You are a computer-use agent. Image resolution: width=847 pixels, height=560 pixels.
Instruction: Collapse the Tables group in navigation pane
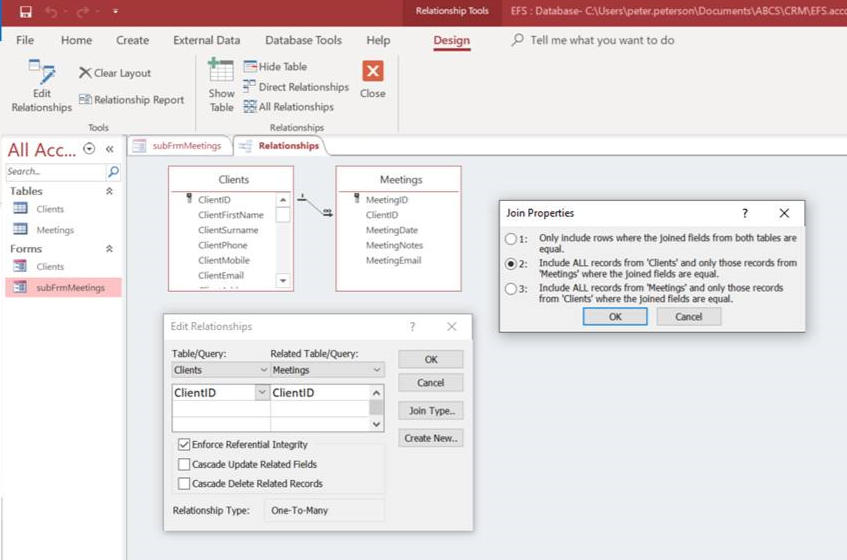pyautogui.click(x=109, y=191)
